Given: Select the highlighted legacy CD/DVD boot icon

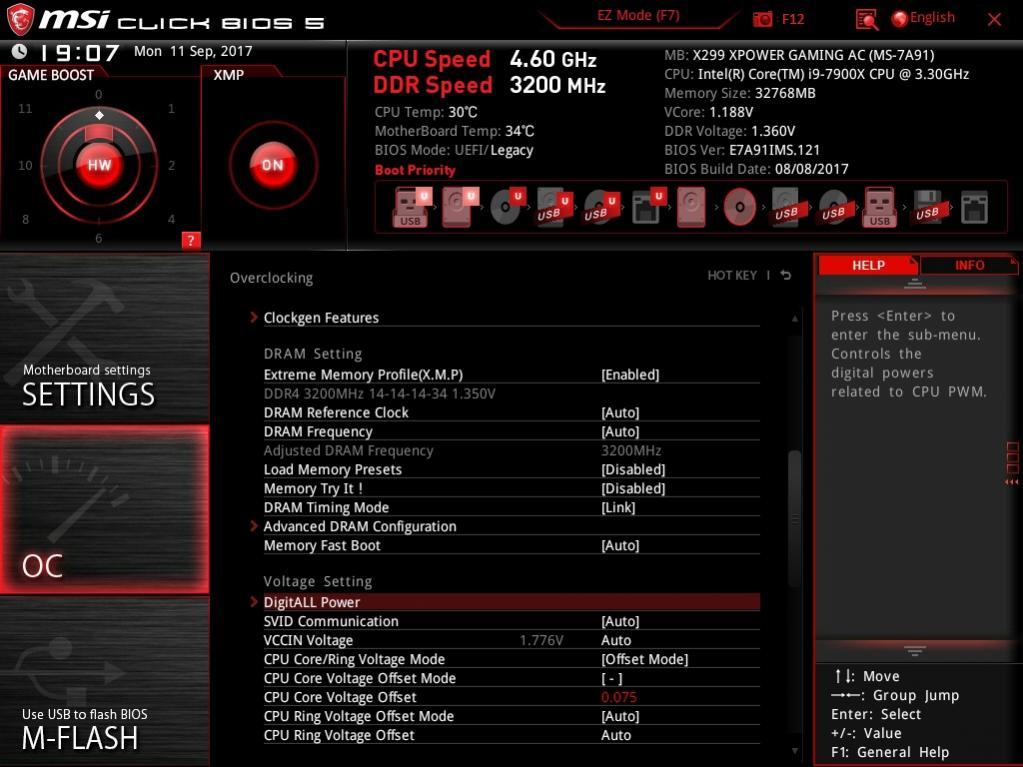Looking at the screenshot, I should [740, 207].
